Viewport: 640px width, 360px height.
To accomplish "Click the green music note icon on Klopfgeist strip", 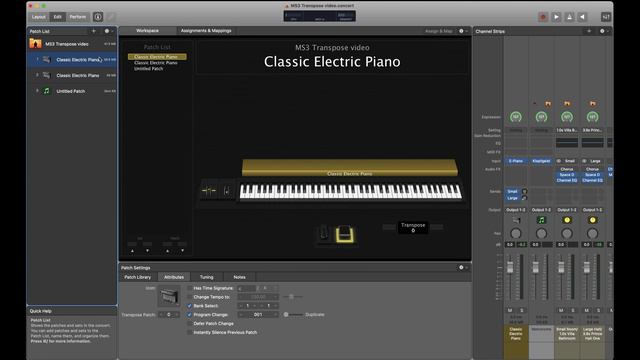I will coord(541,220).
